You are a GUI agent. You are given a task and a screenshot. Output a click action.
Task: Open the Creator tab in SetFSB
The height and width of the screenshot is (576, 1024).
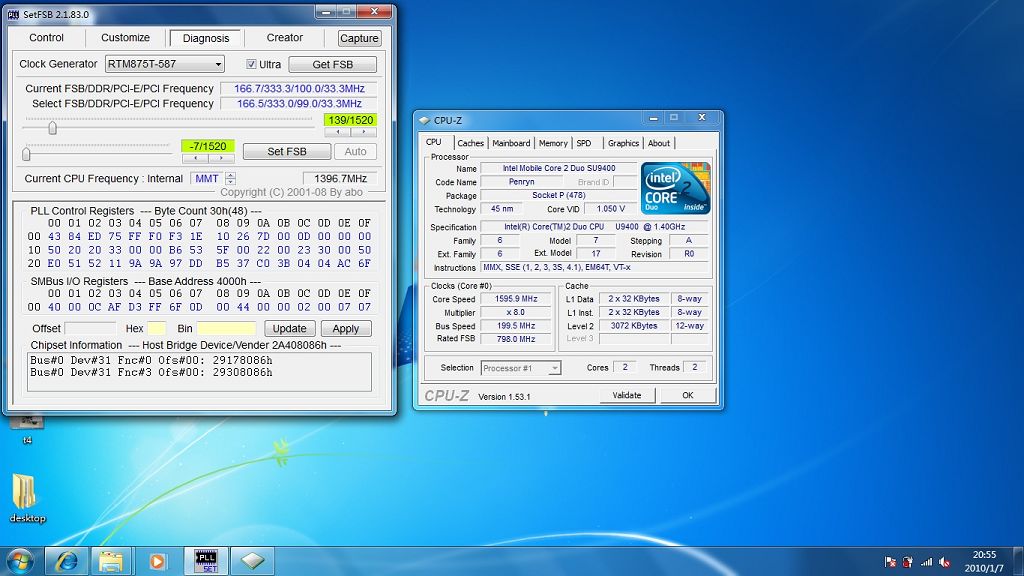[285, 38]
